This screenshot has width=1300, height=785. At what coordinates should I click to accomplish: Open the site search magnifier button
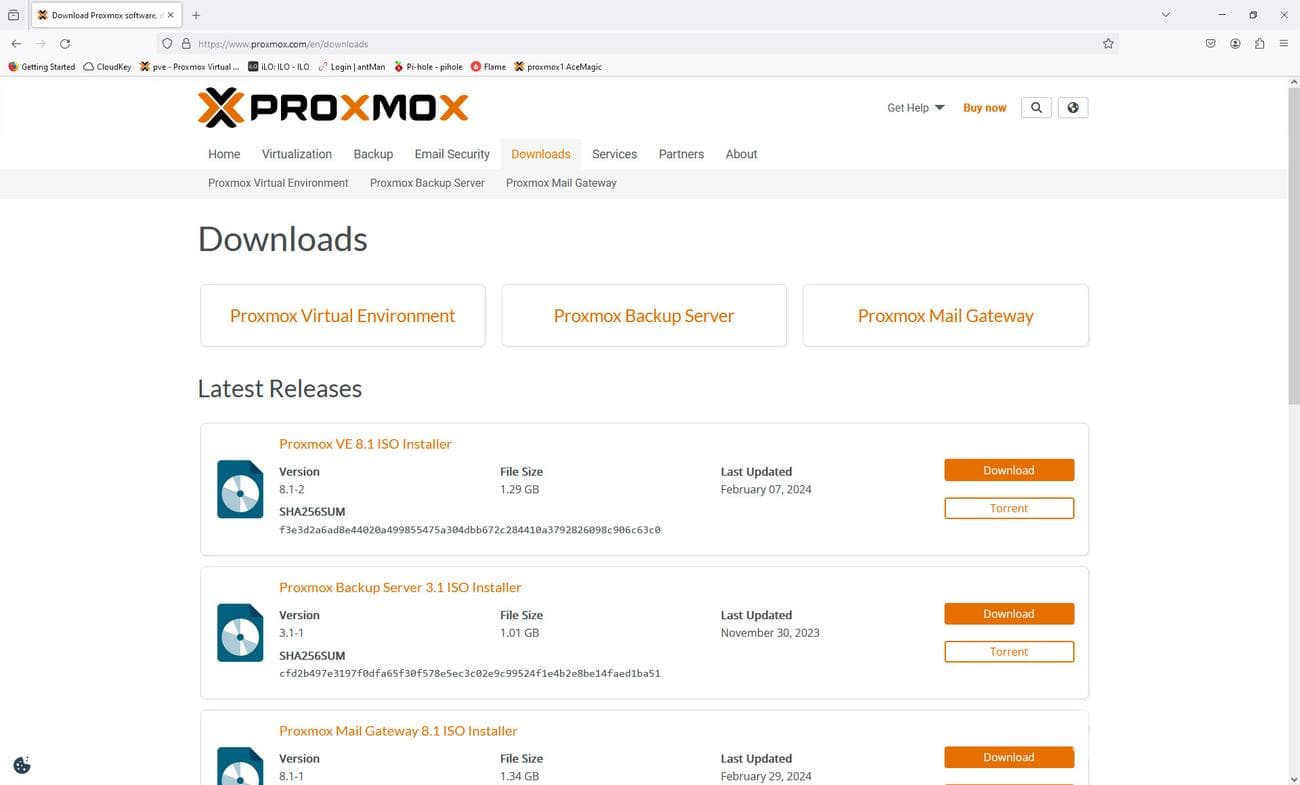(1036, 108)
